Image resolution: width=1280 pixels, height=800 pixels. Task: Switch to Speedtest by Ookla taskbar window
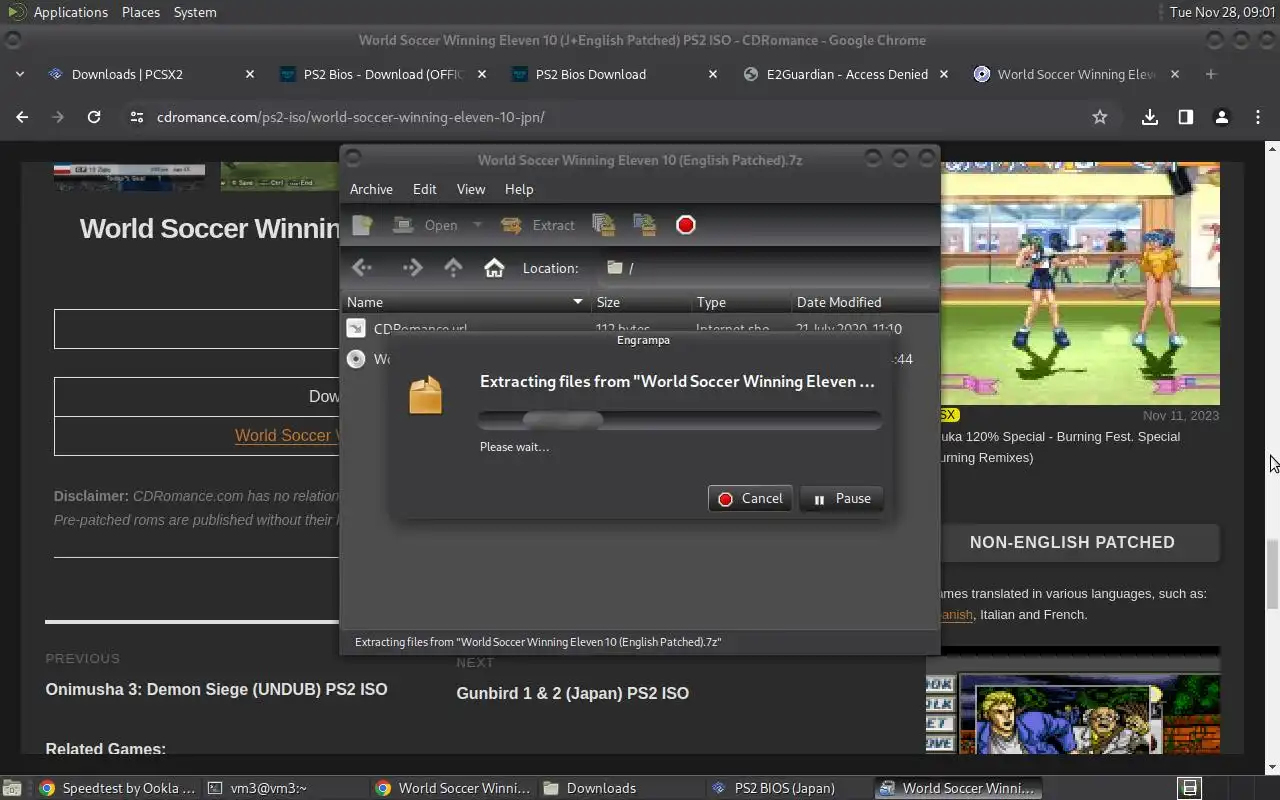(x=116, y=788)
